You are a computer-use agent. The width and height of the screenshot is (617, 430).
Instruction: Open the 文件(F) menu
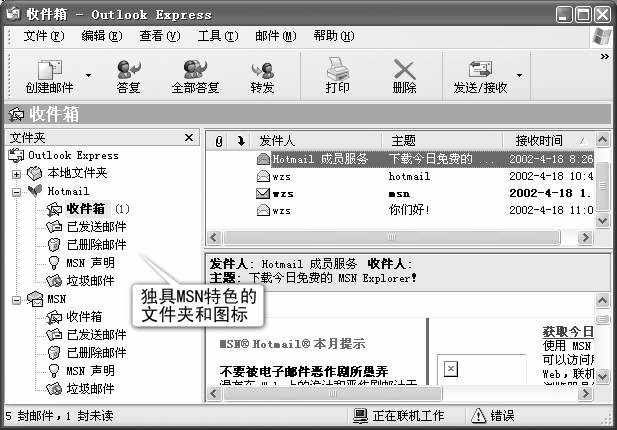click(43, 36)
